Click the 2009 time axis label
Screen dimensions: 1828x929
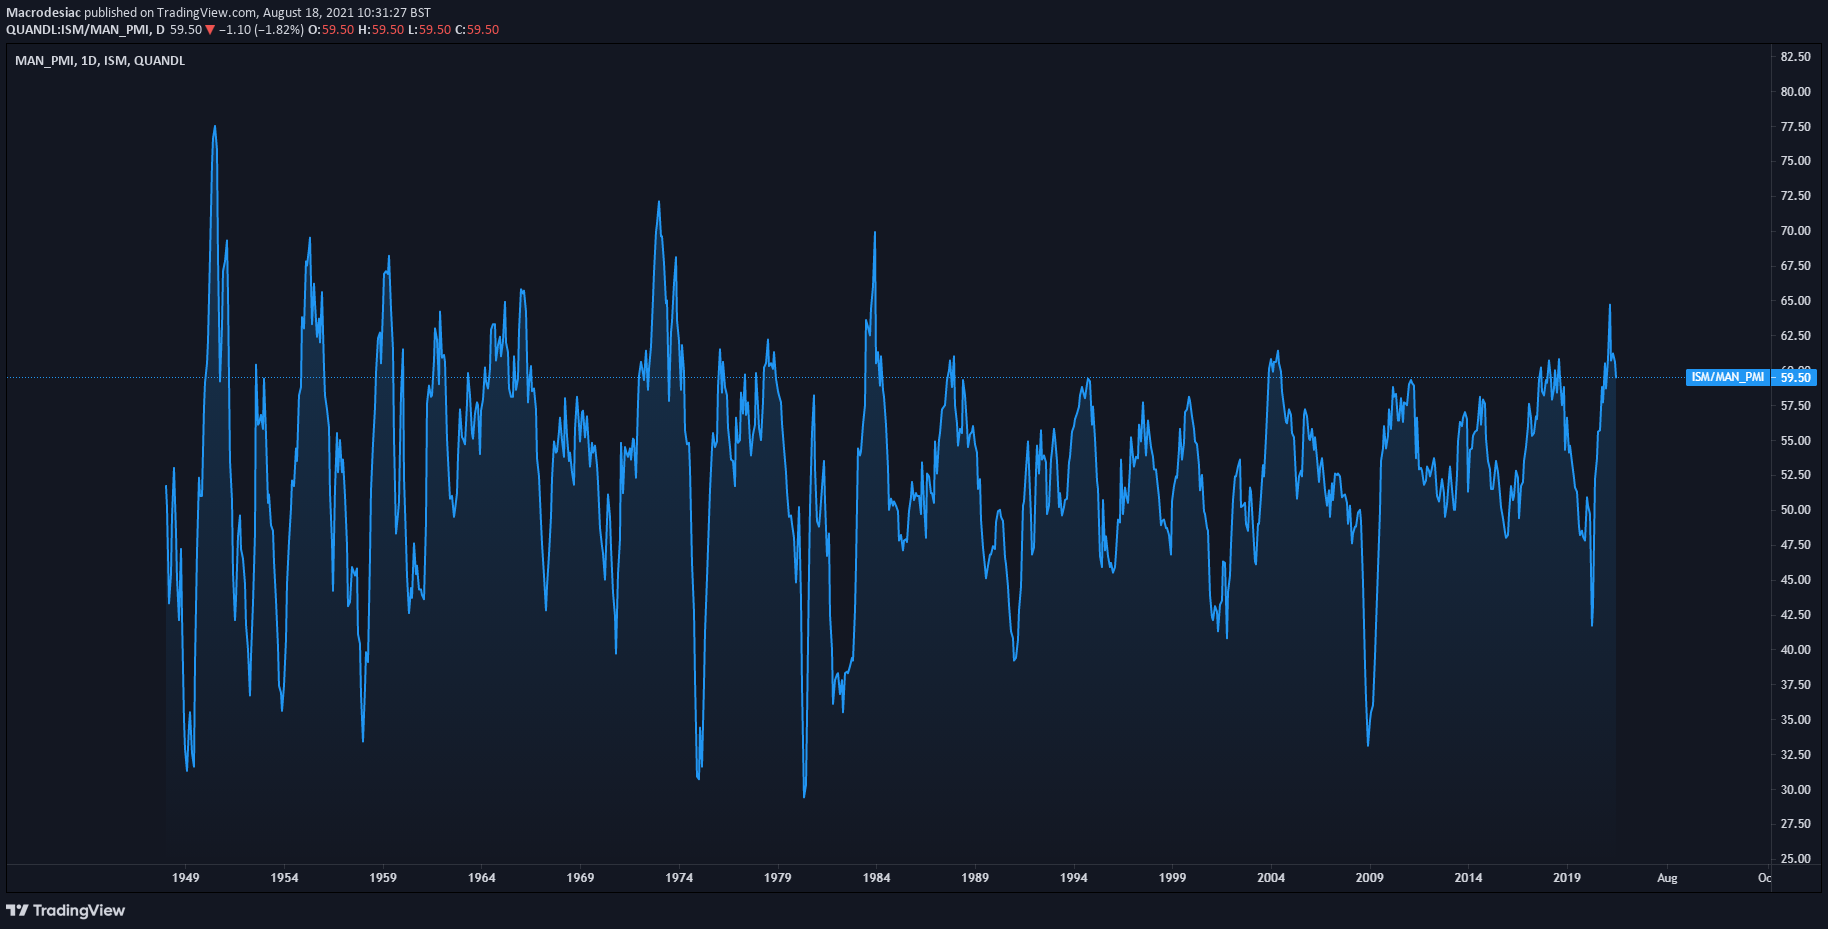point(1369,878)
